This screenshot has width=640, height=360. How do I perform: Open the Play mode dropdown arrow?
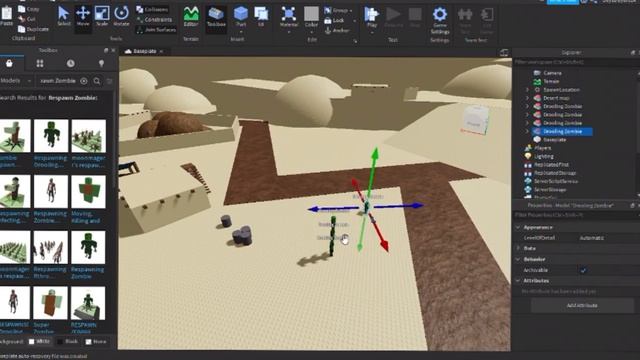pyautogui.click(x=371, y=32)
